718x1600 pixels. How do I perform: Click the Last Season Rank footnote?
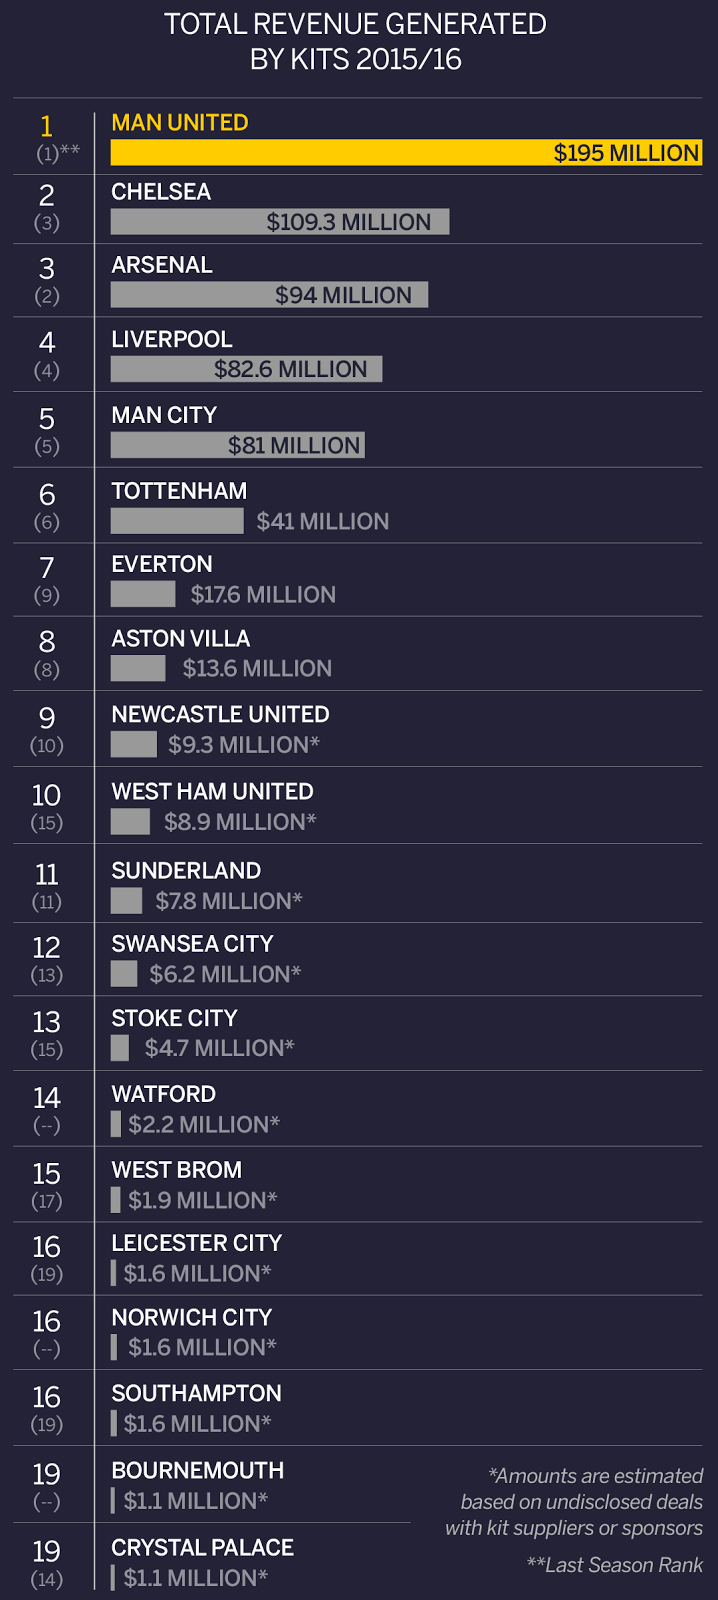614,1565
